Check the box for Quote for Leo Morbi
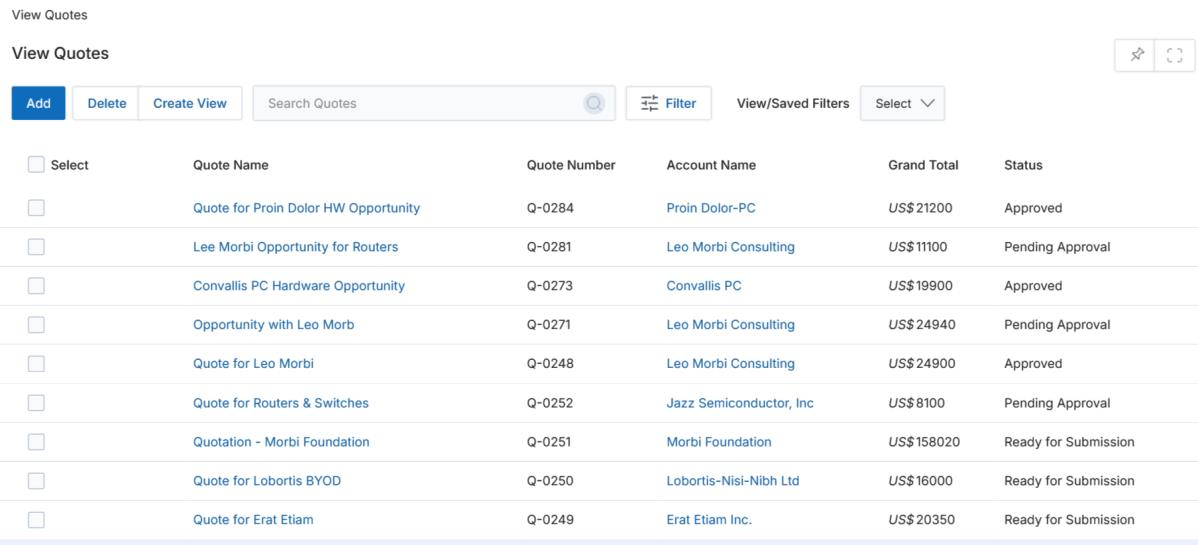 click(36, 364)
